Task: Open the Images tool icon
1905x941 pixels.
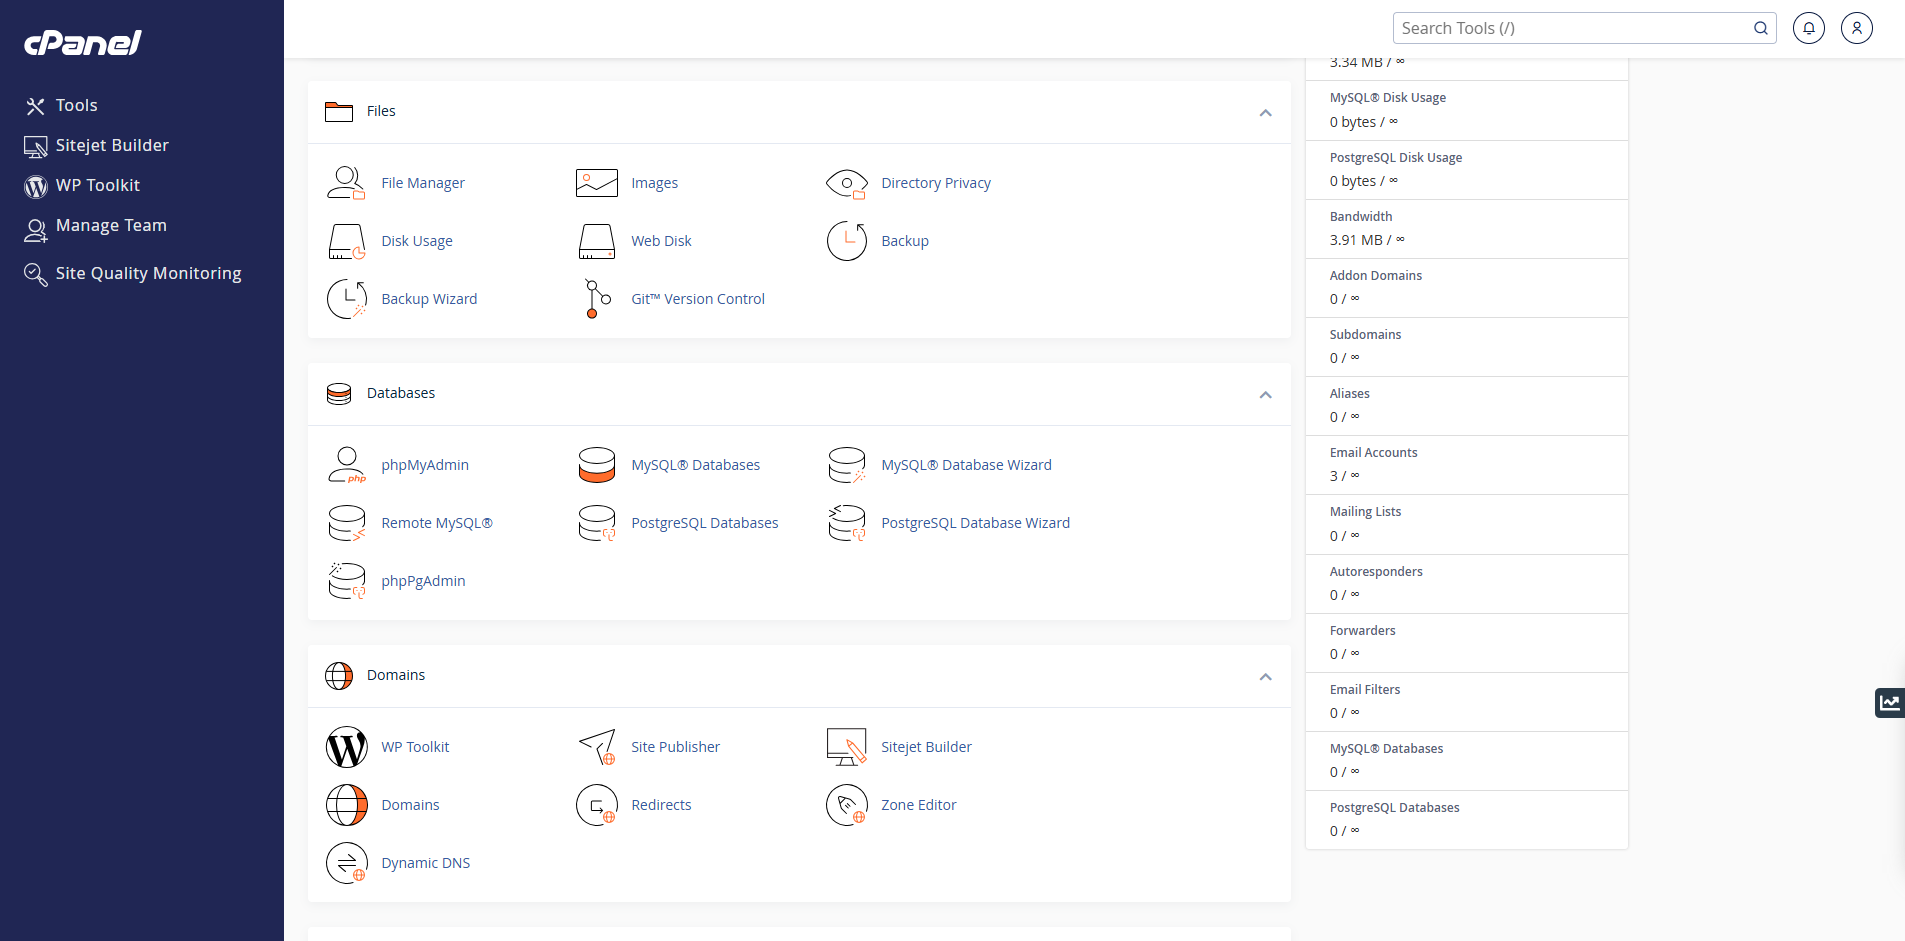Action: 597,183
